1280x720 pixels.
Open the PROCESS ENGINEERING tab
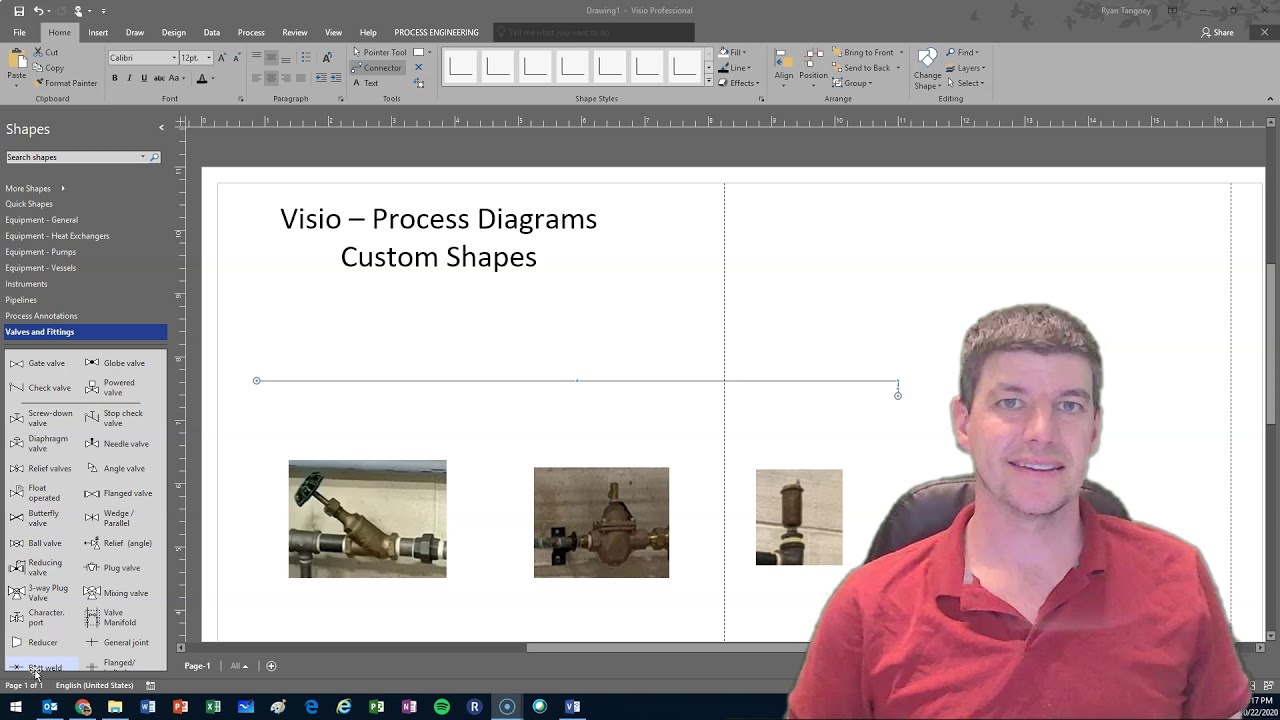coord(436,32)
